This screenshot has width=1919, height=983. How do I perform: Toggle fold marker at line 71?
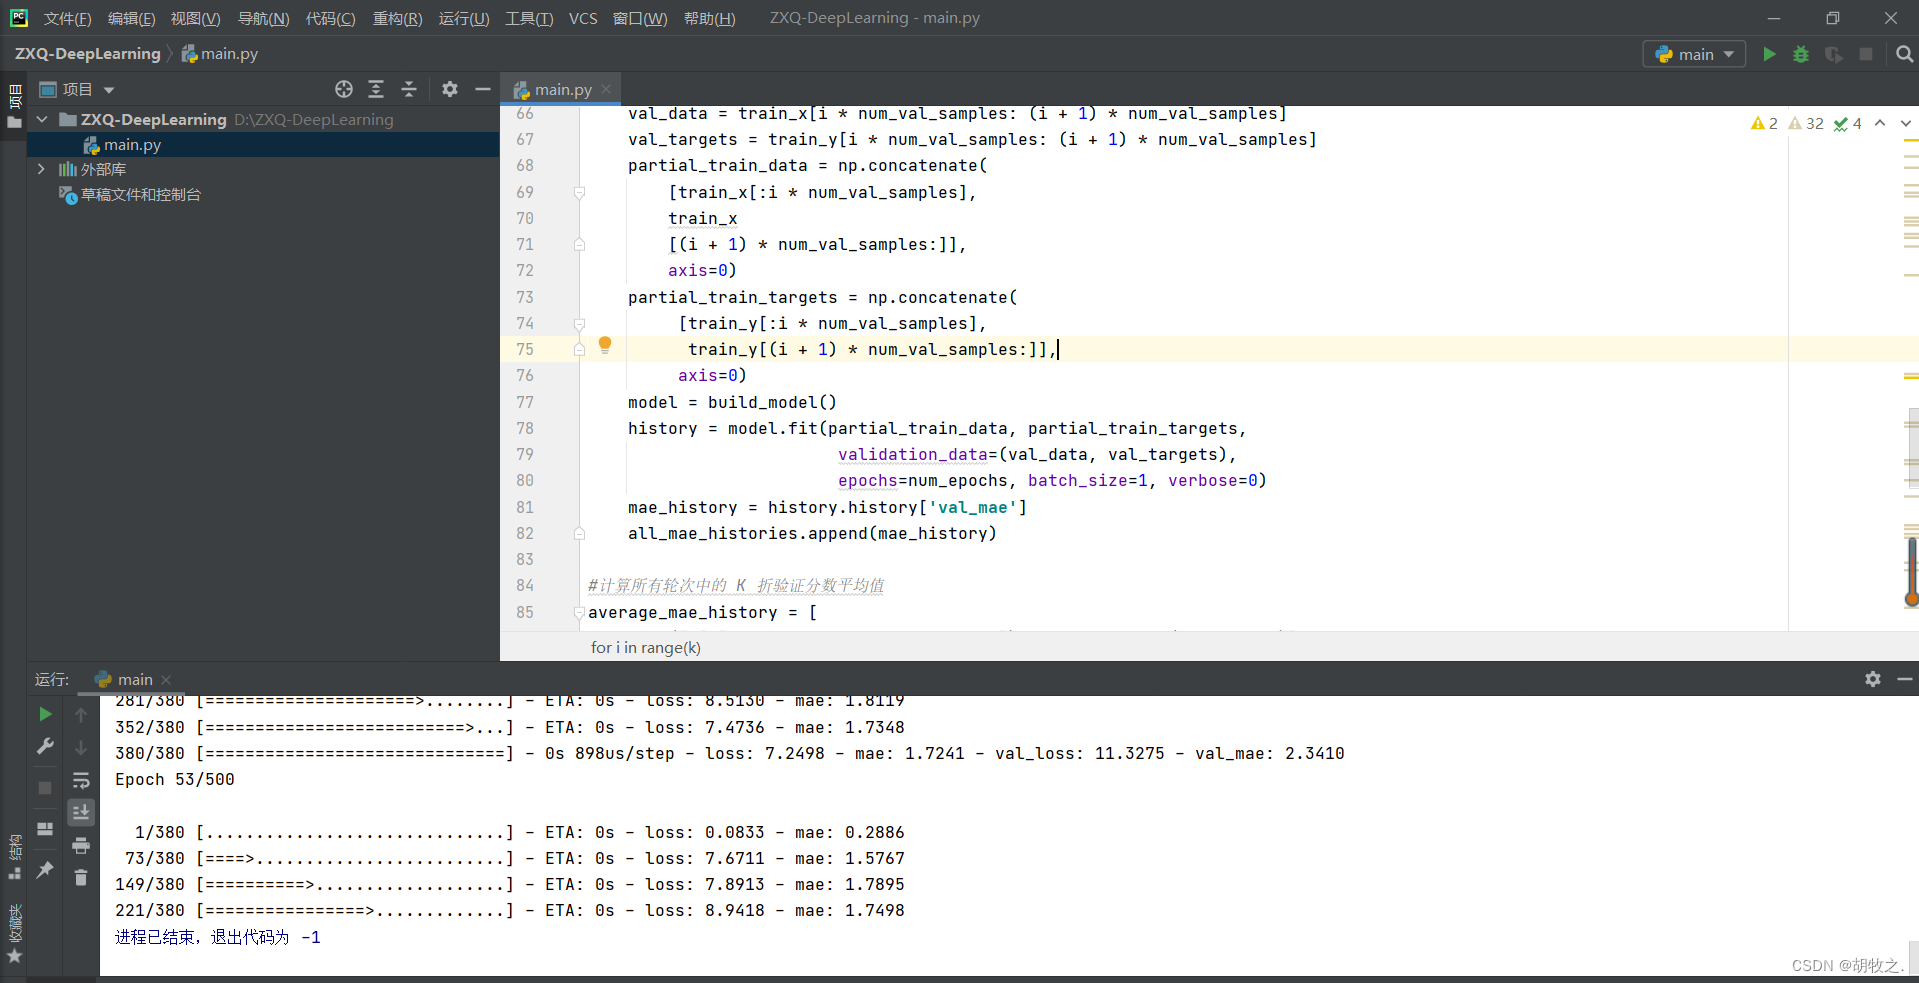coord(579,244)
